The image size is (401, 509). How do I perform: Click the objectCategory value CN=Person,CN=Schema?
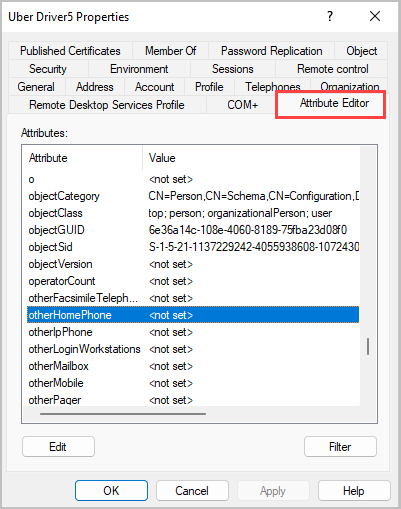click(x=254, y=196)
